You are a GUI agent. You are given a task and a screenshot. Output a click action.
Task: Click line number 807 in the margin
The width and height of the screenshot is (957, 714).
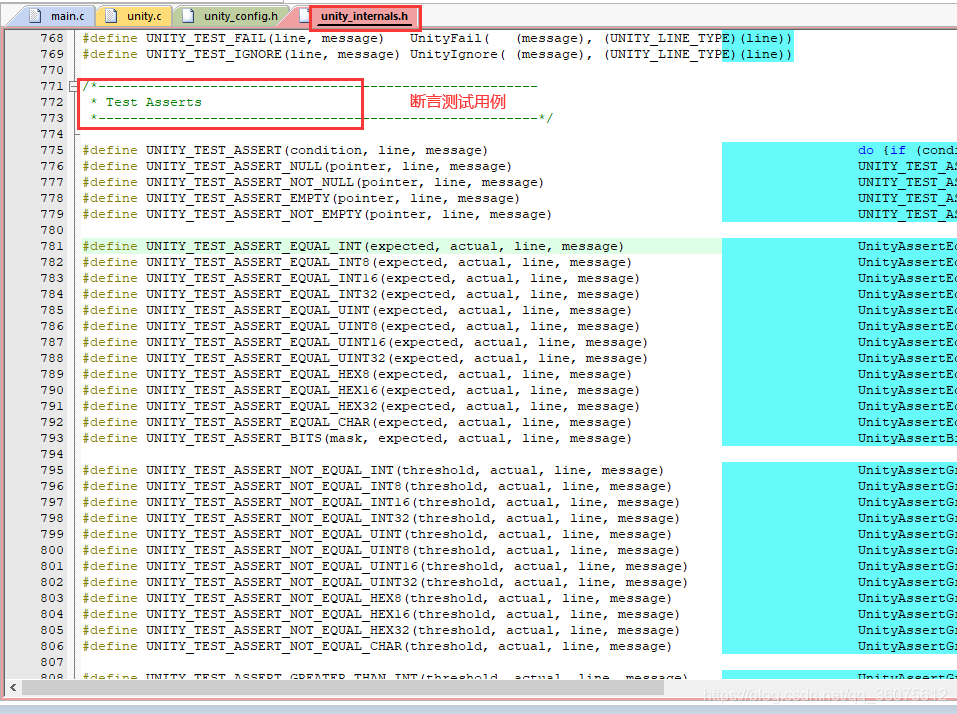pyautogui.click(x=50, y=662)
